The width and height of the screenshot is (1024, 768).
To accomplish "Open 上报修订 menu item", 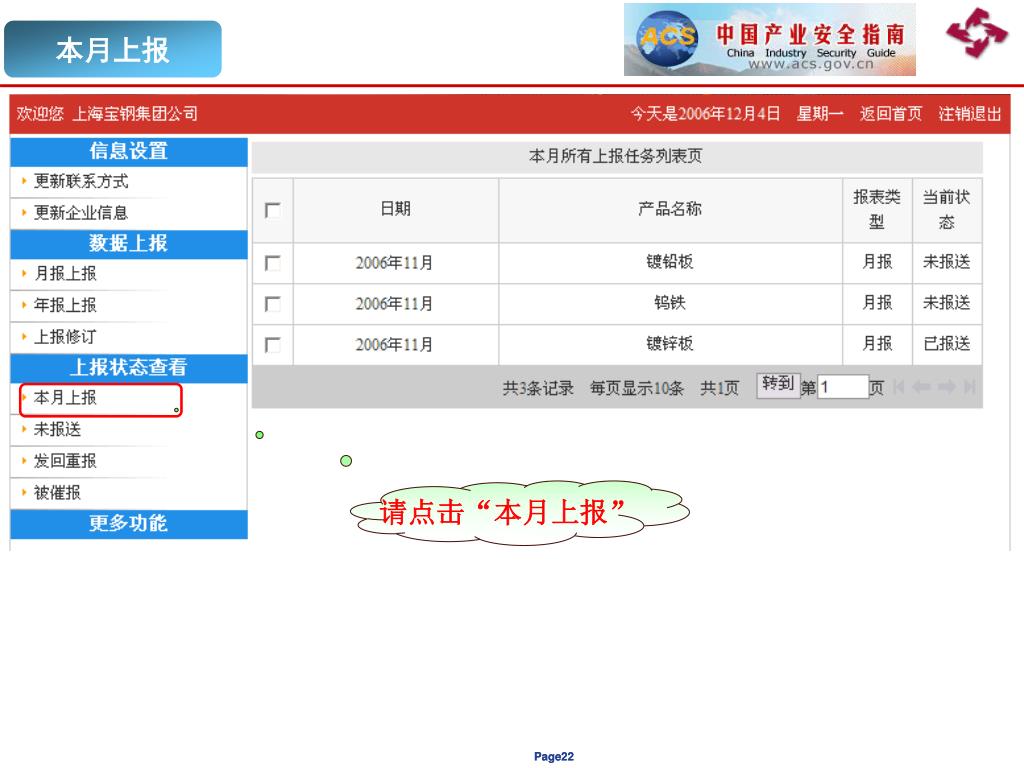I will (65, 337).
